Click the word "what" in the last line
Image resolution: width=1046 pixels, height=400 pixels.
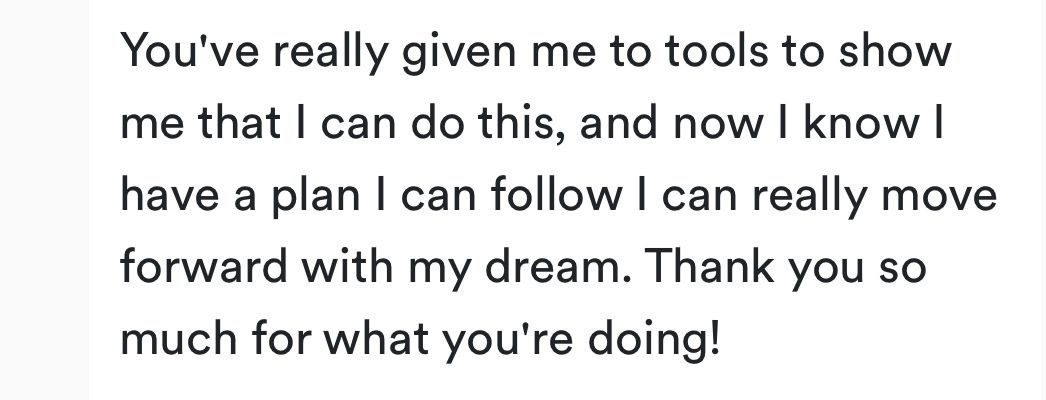pos(376,339)
